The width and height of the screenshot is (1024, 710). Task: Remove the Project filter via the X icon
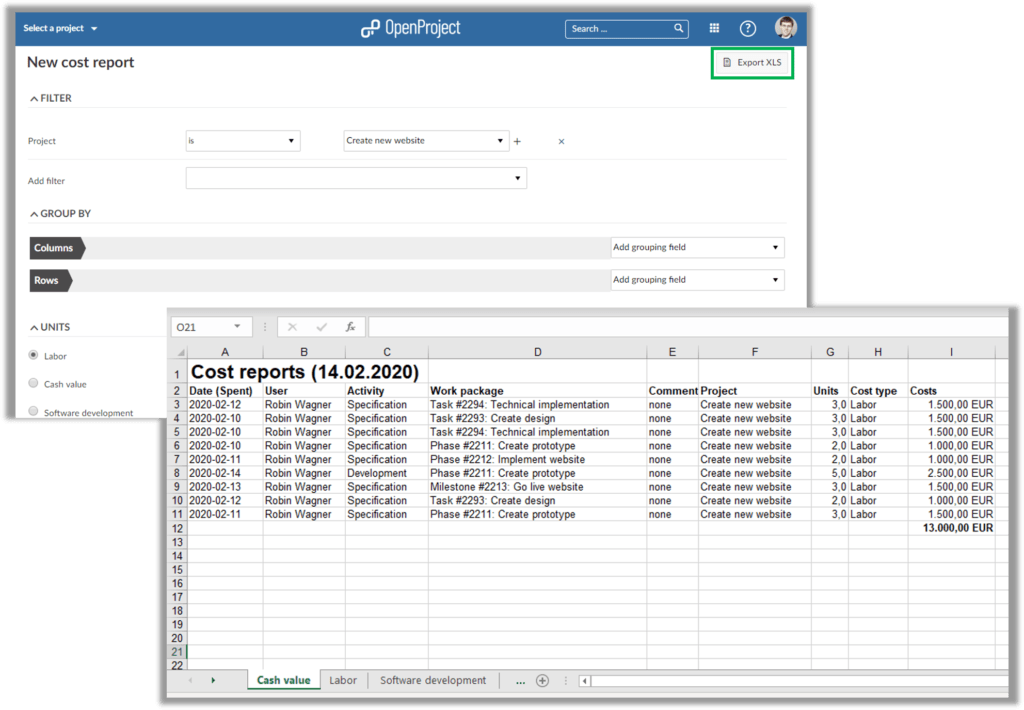[x=561, y=141]
